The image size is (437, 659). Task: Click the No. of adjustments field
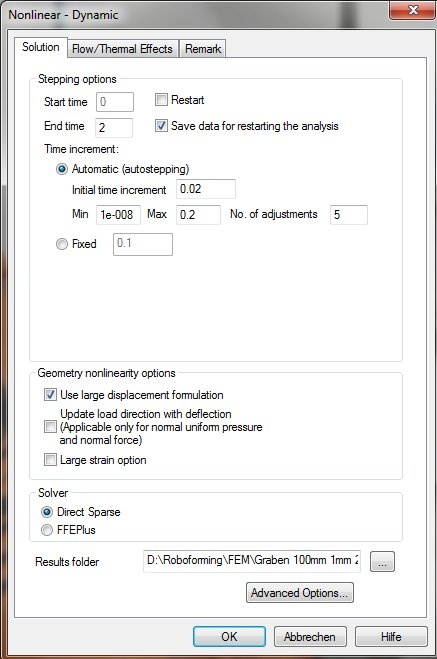(349, 215)
